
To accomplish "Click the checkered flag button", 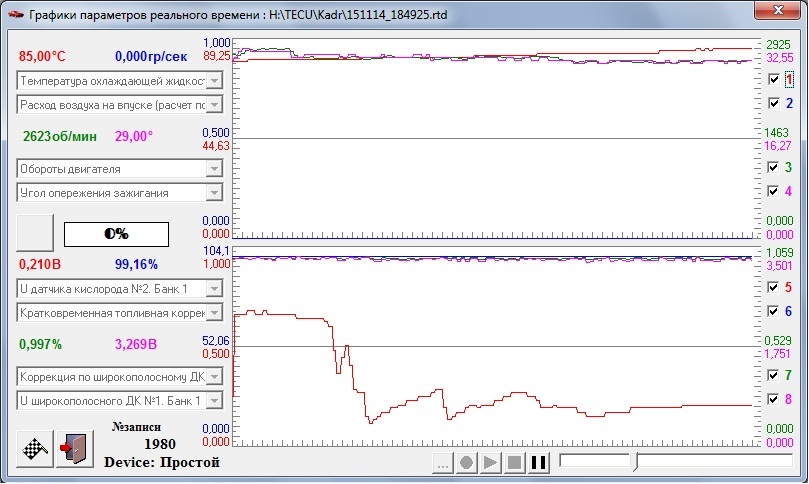I will tap(35, 447).
